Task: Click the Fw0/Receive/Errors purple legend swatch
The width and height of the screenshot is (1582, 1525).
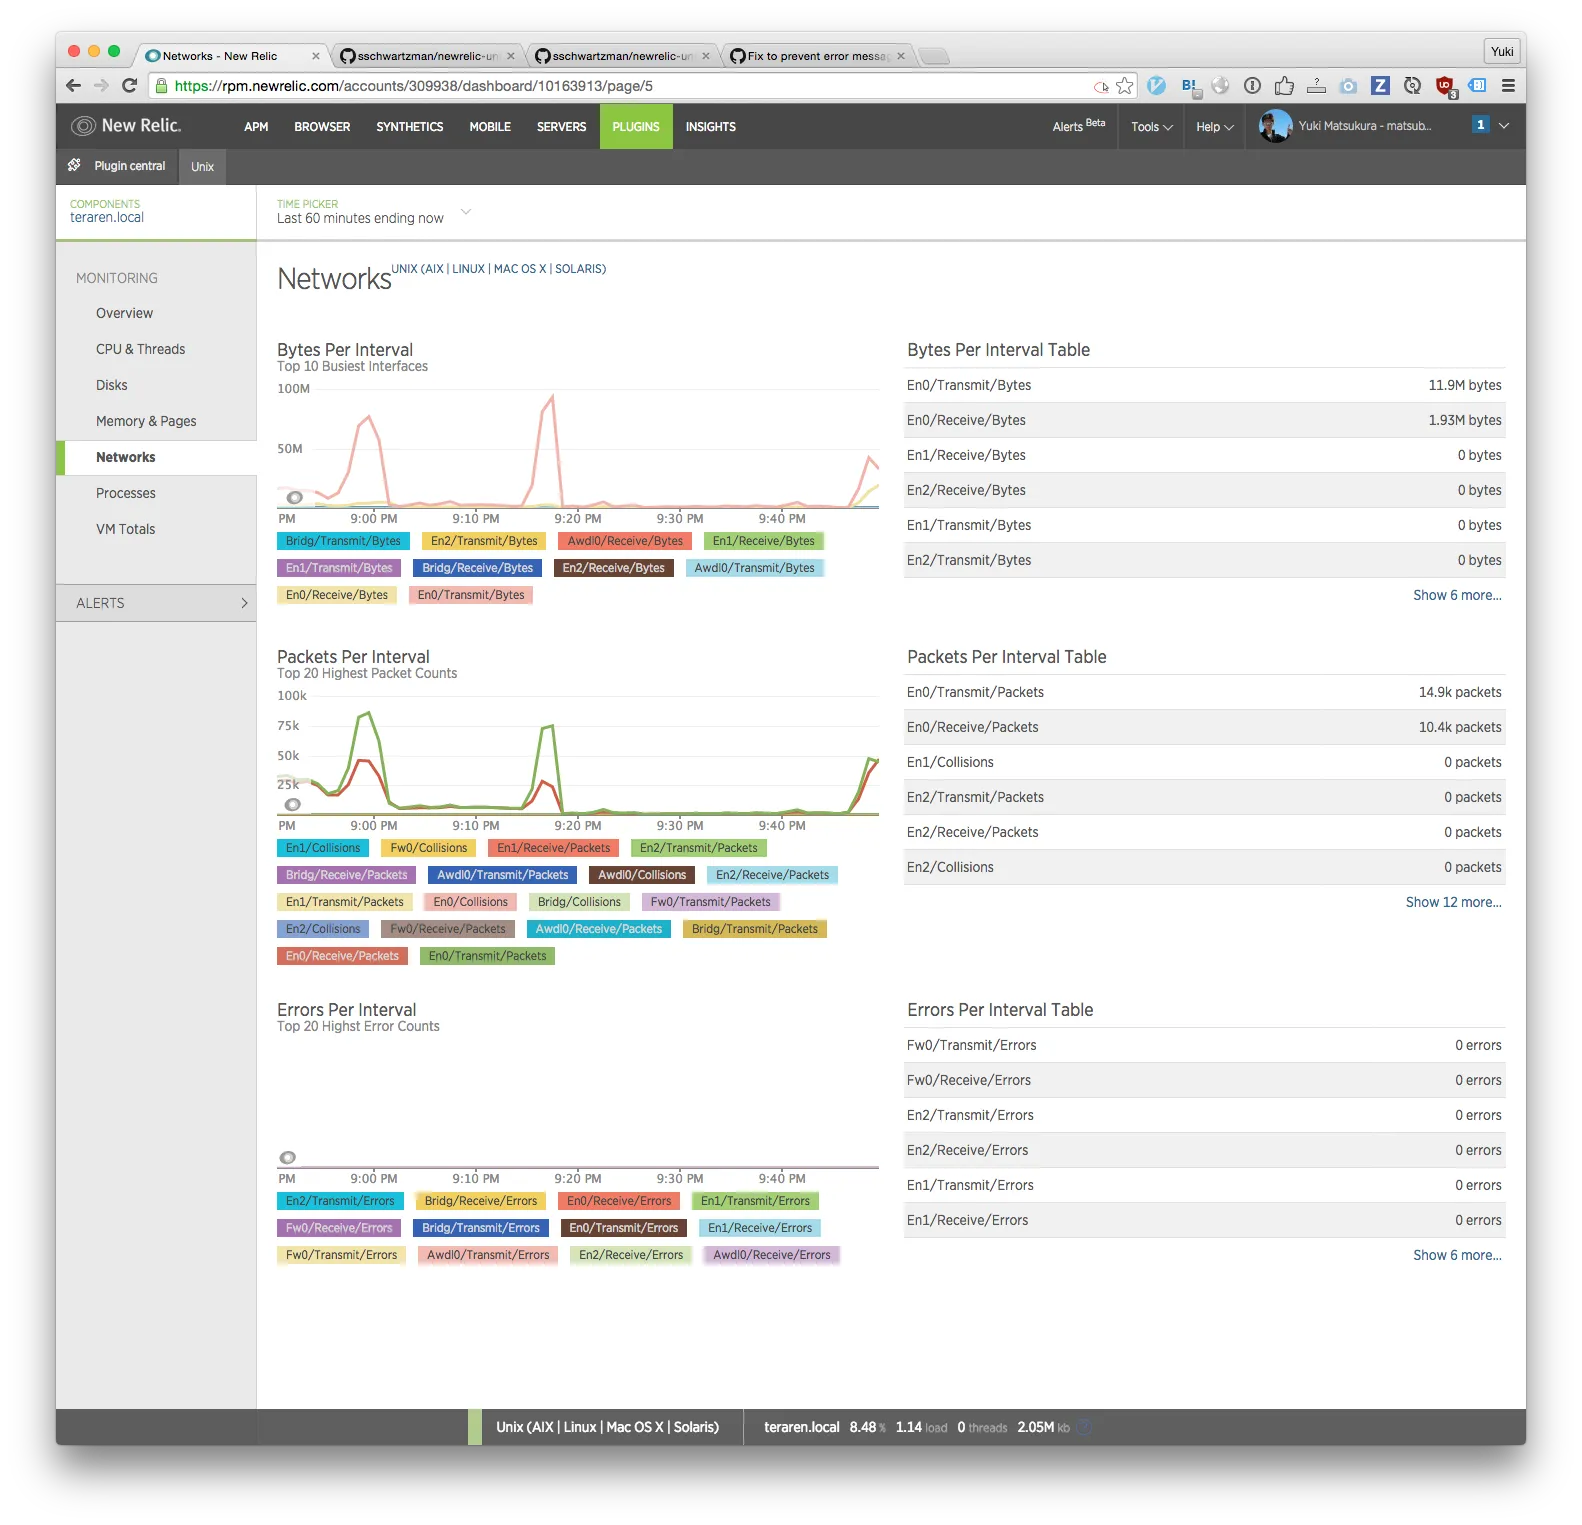Action: 339,1228
